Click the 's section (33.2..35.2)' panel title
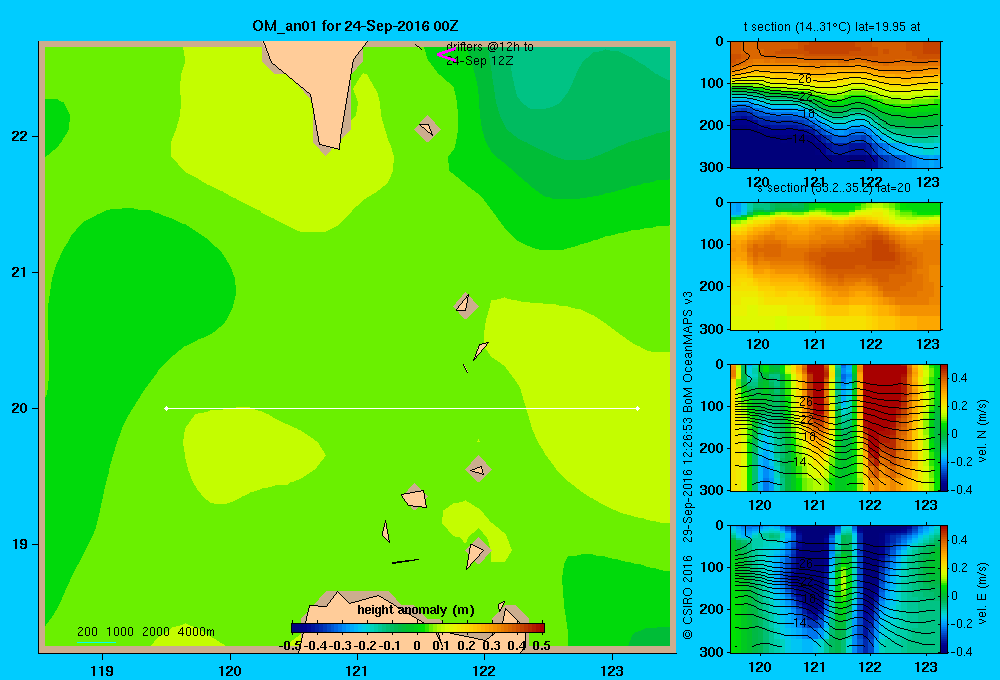The height and width of the screenshot is (680, 1000). (x=834, y=188)
